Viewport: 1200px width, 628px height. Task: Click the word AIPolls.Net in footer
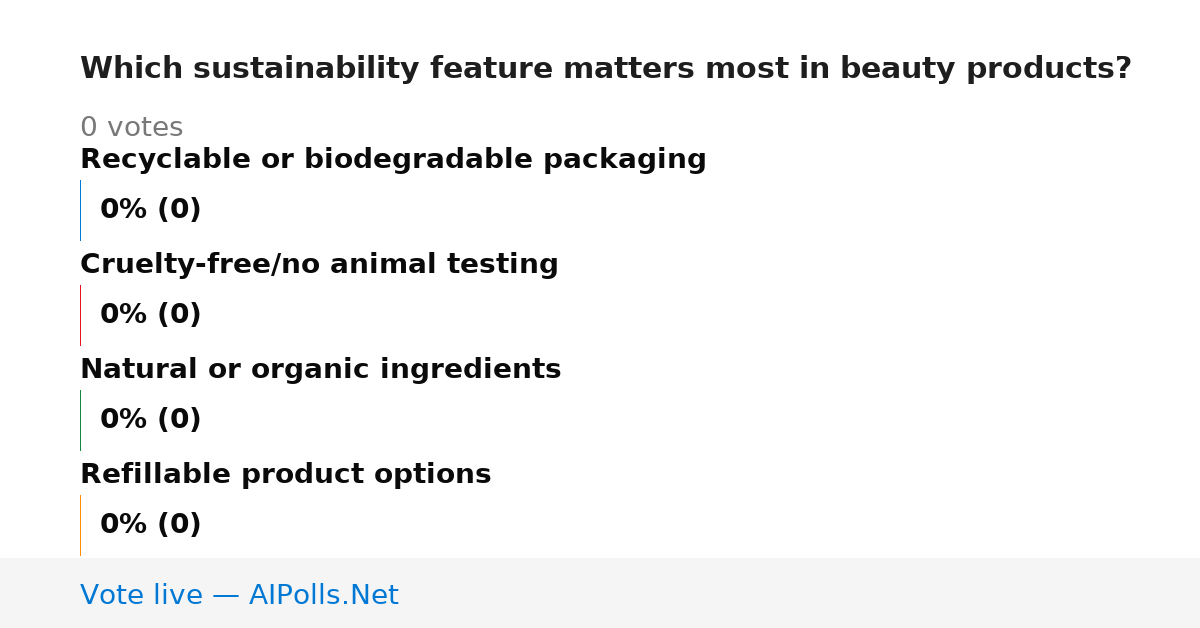pyautogui.click(x=323, y=595)
